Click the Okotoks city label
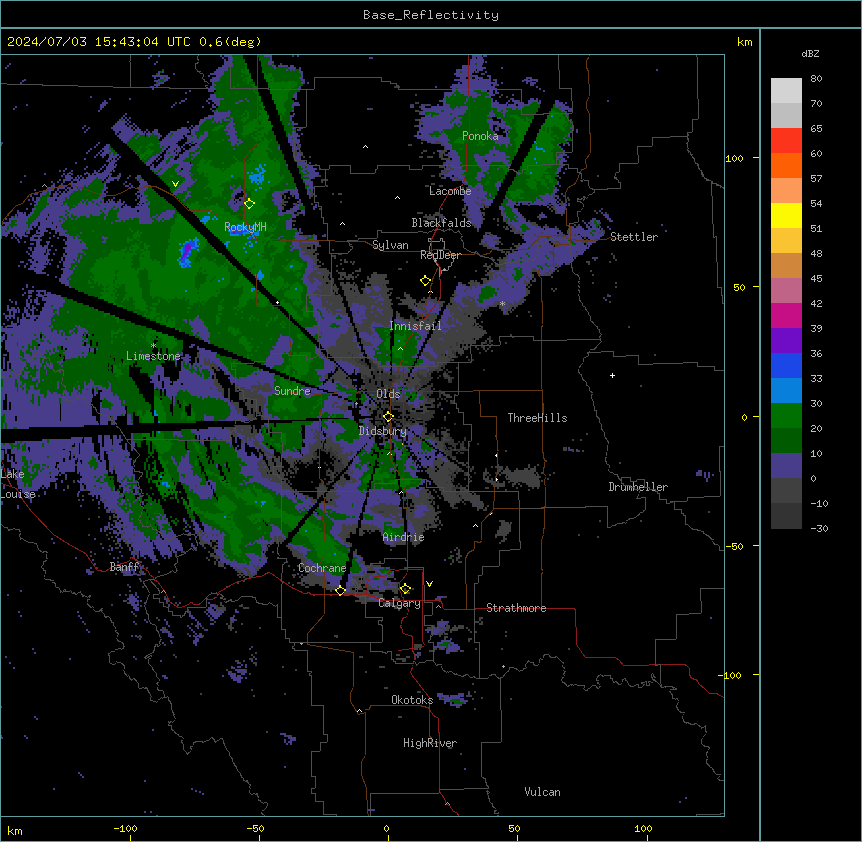Image resolution: width=862 pixels, height=842 pixels. coord(412,700)
